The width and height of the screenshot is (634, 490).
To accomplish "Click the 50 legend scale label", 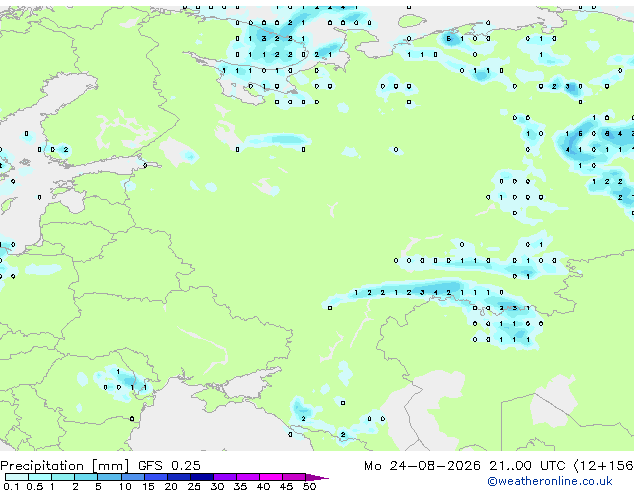I will tap(309, 486).
